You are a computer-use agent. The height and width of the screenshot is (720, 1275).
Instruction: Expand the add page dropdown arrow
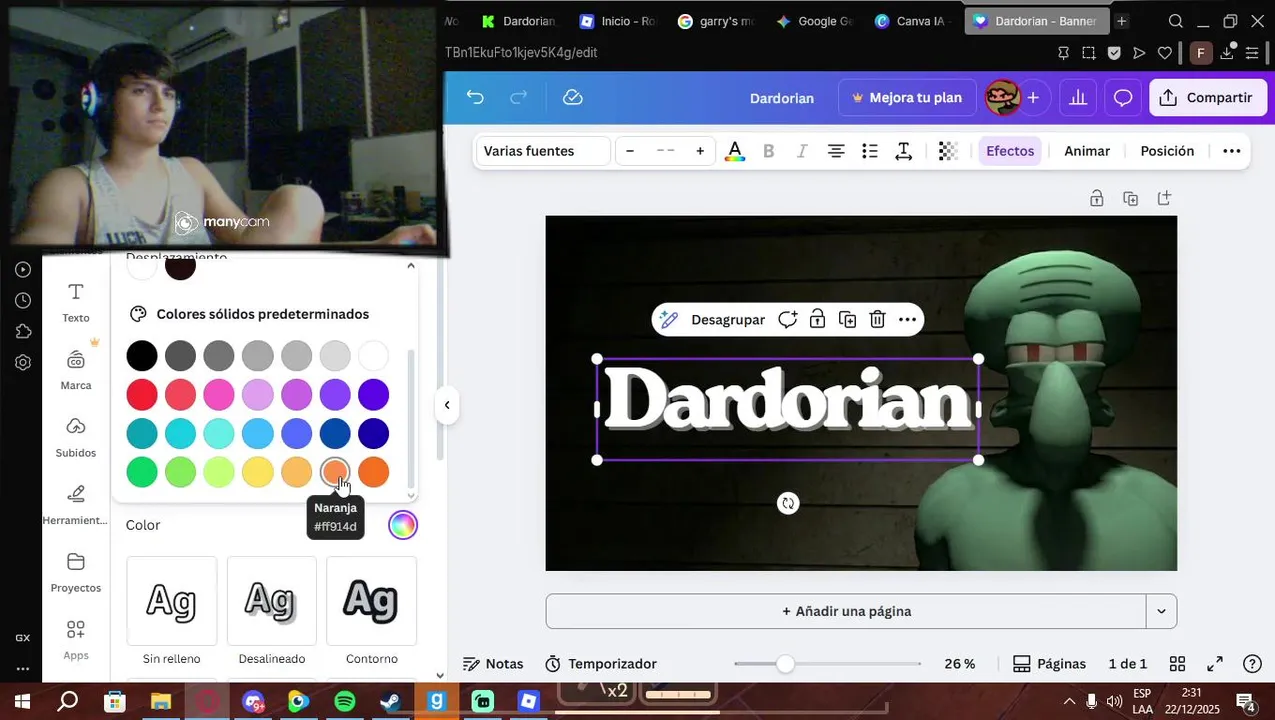[x=1161, y=611]
